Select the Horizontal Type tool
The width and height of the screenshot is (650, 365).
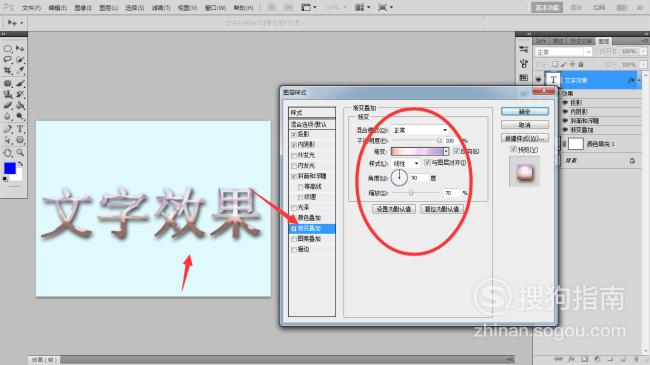point(20,129)
